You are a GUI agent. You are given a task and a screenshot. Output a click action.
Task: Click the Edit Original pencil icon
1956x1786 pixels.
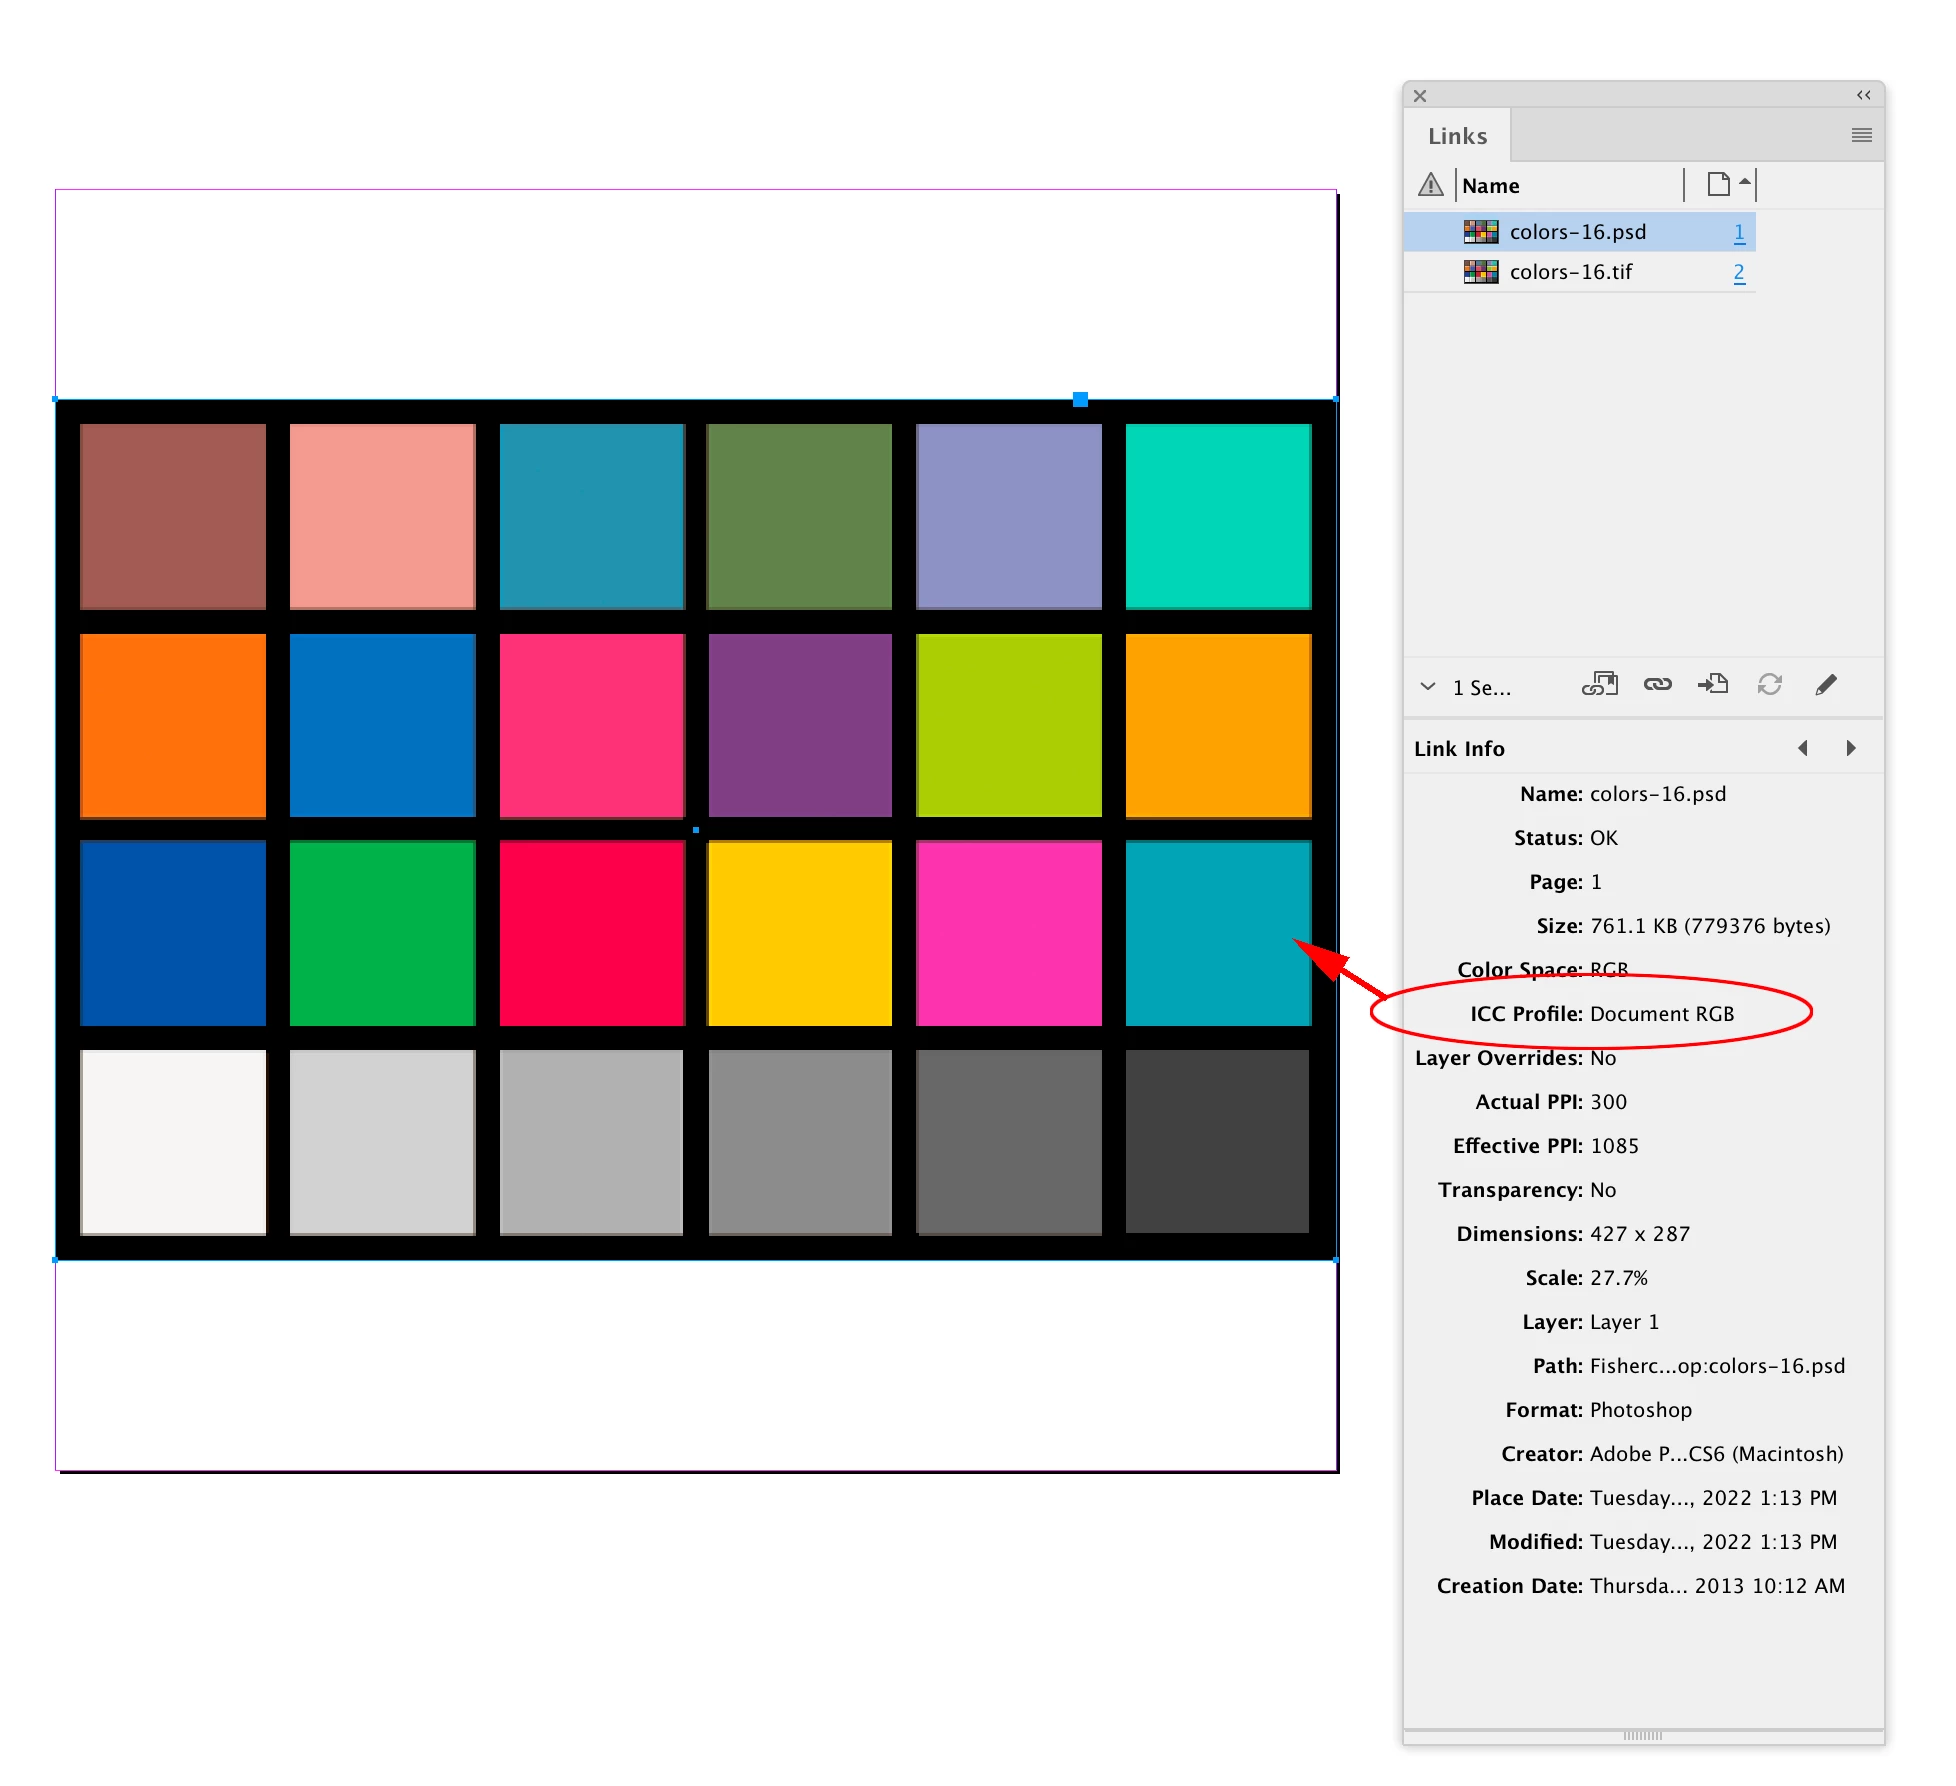[1825, 685]
